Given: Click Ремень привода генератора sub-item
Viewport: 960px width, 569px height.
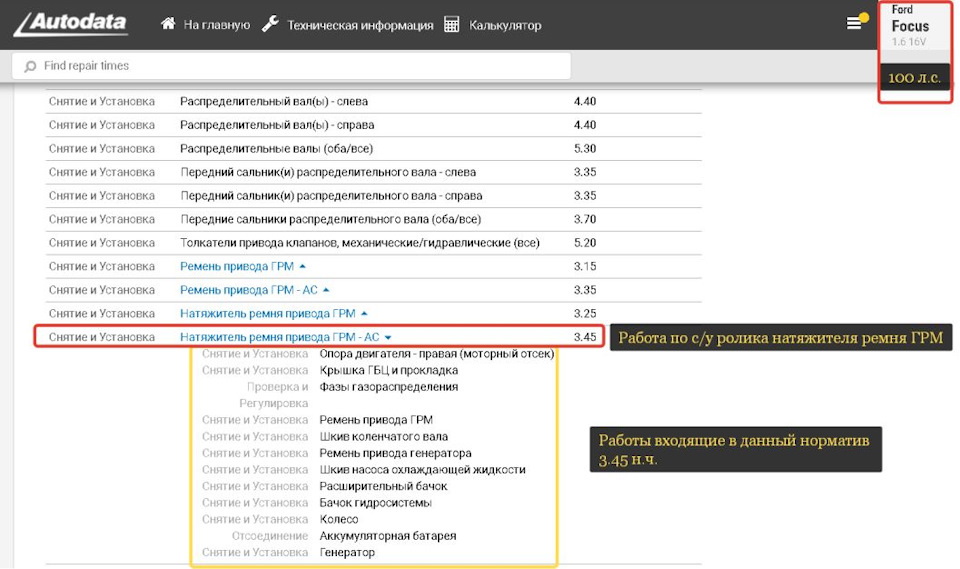Looking at the screenshot, I should (x=396, y=453).
